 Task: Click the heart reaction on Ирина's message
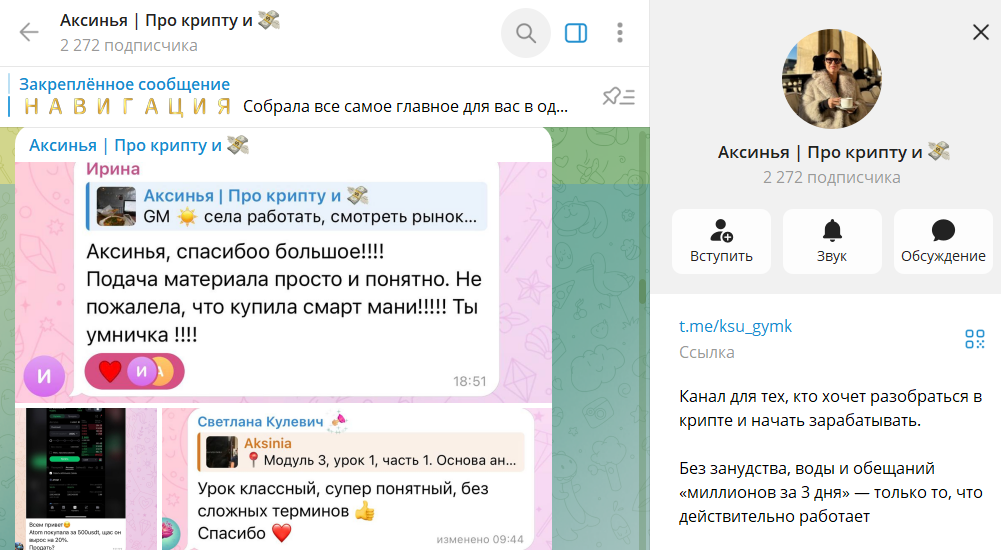click(x=109, y=372)
